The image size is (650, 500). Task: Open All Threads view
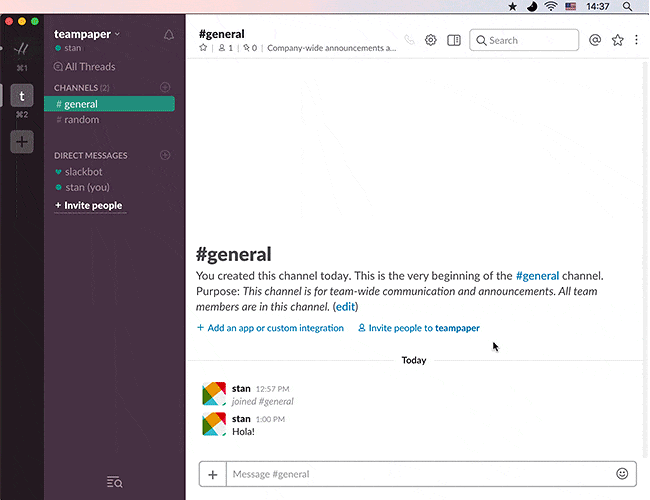[x=85, y=66]
